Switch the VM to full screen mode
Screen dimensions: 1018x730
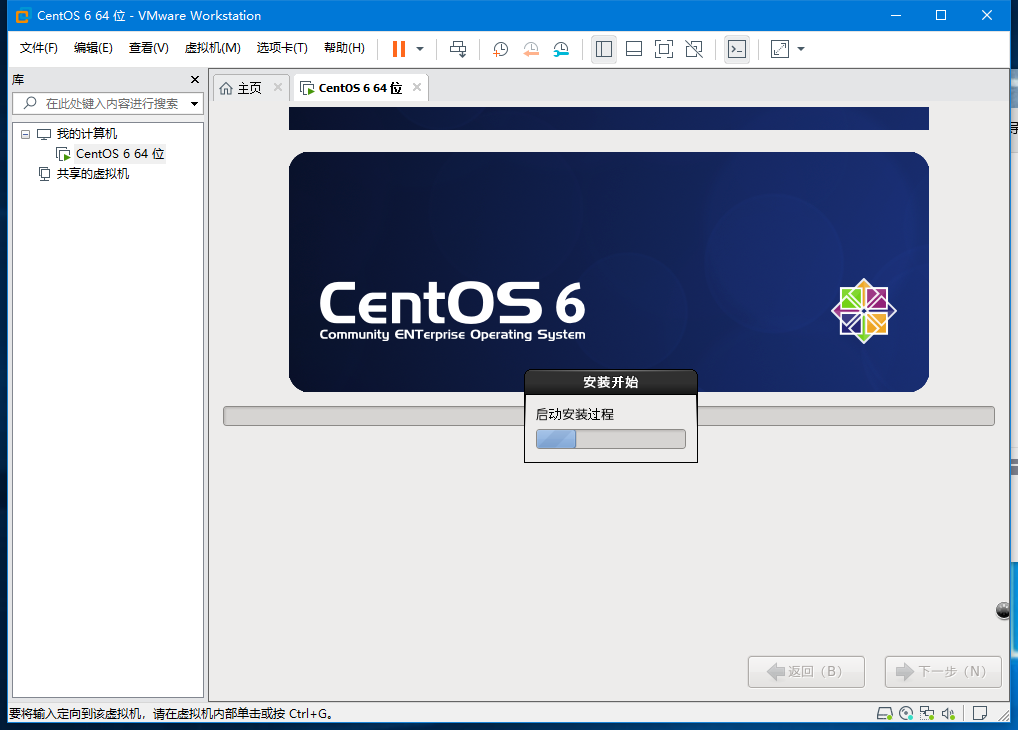[663, 48]
